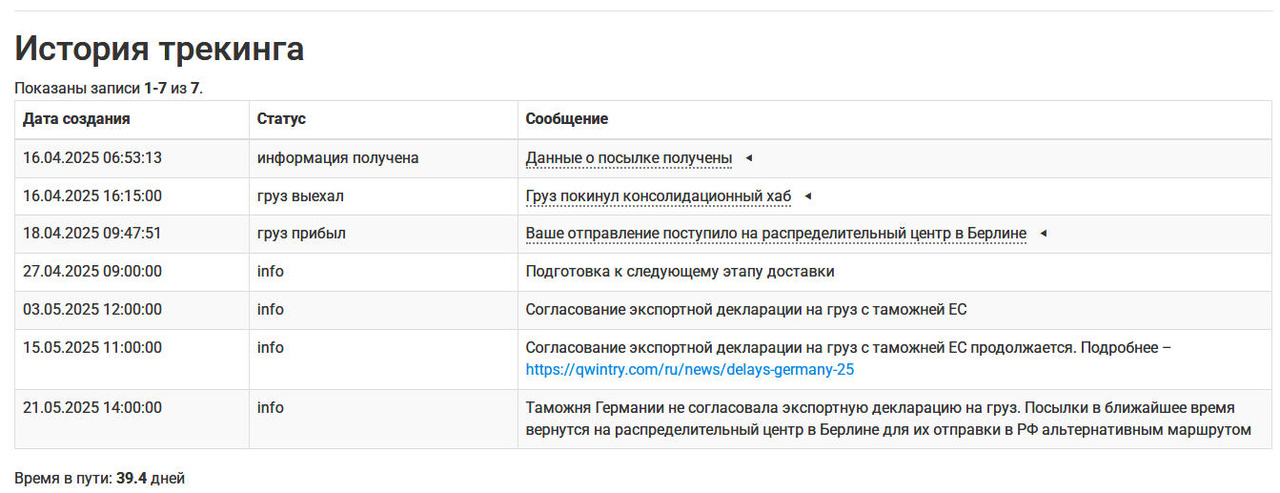Click the "груз выехал" status cell
The height and width of the screenshot is (493, 1280).
click(300, 196)
